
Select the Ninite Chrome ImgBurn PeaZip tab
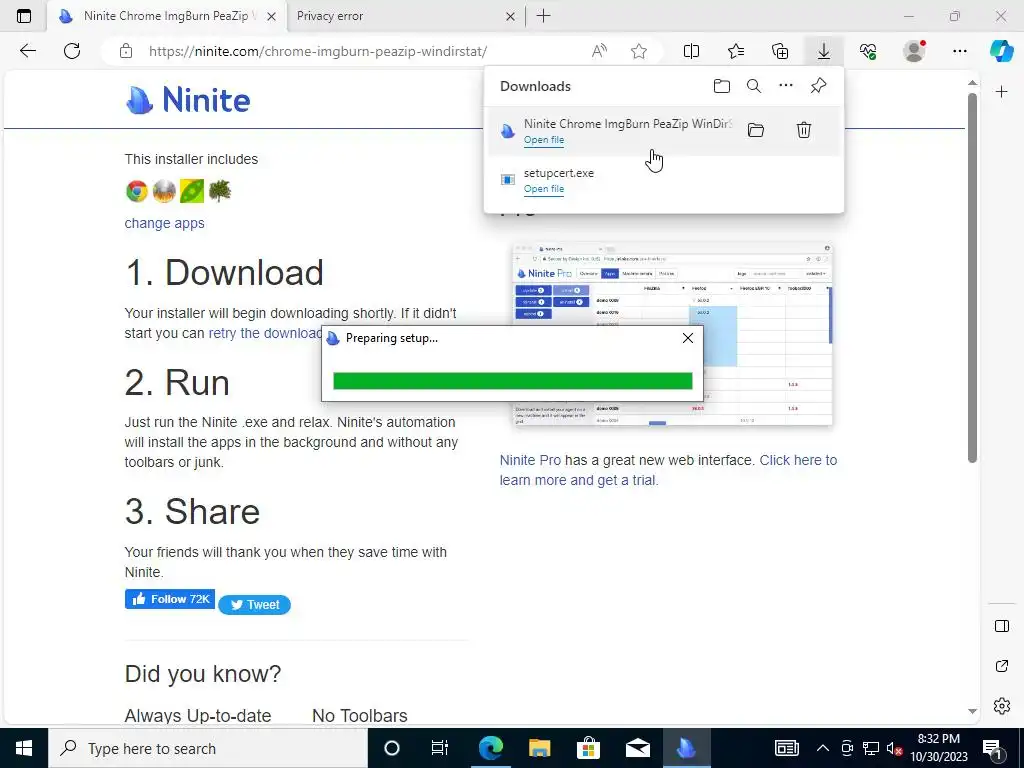pyautogui.click(x=165, y=16)
